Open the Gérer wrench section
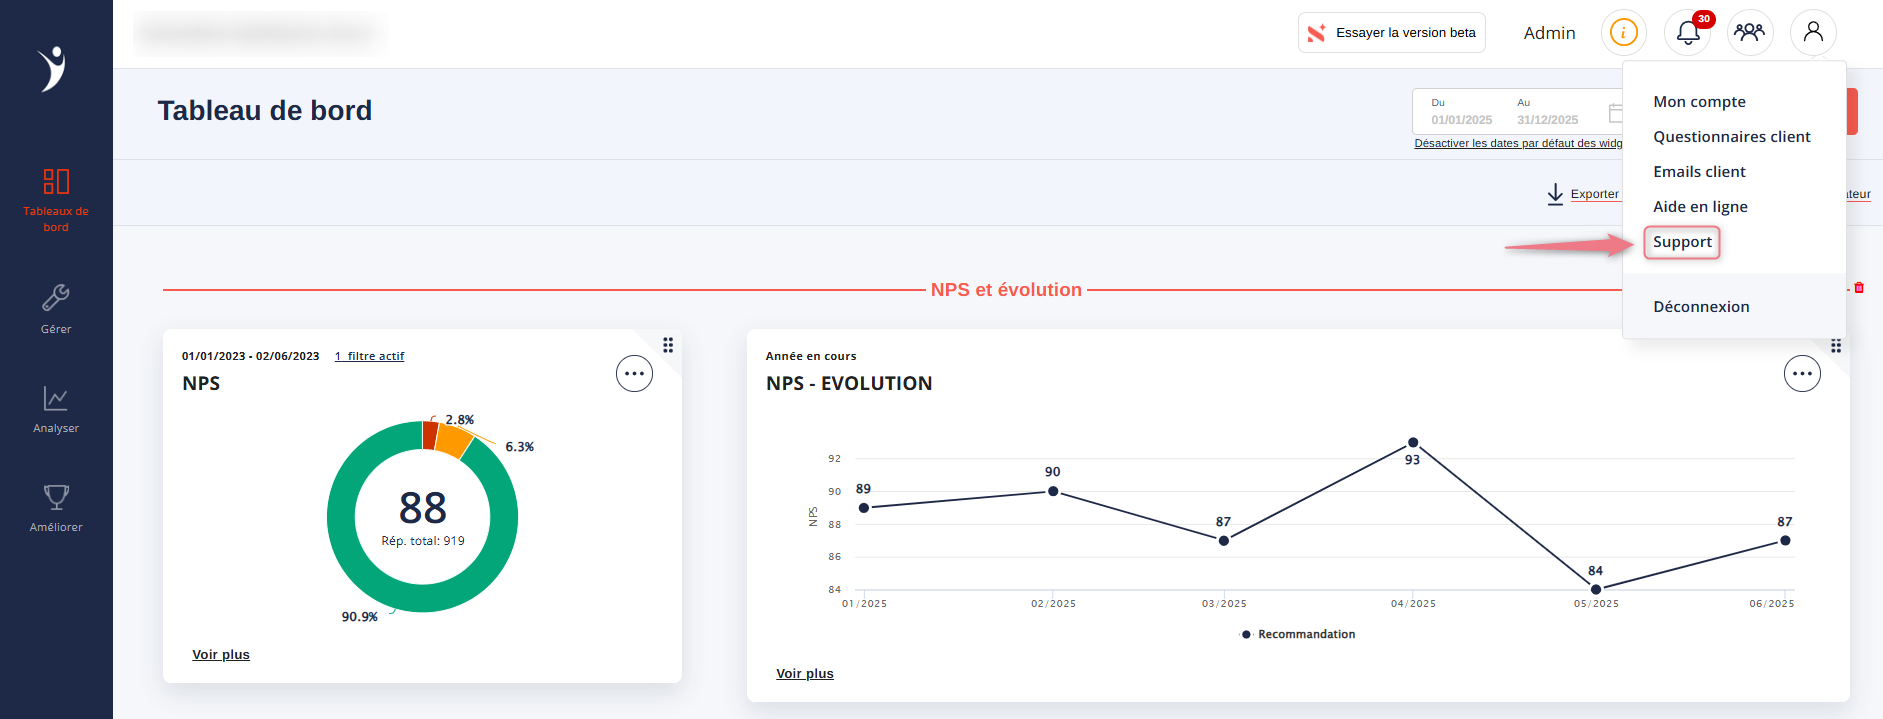 tap(56, 308)
